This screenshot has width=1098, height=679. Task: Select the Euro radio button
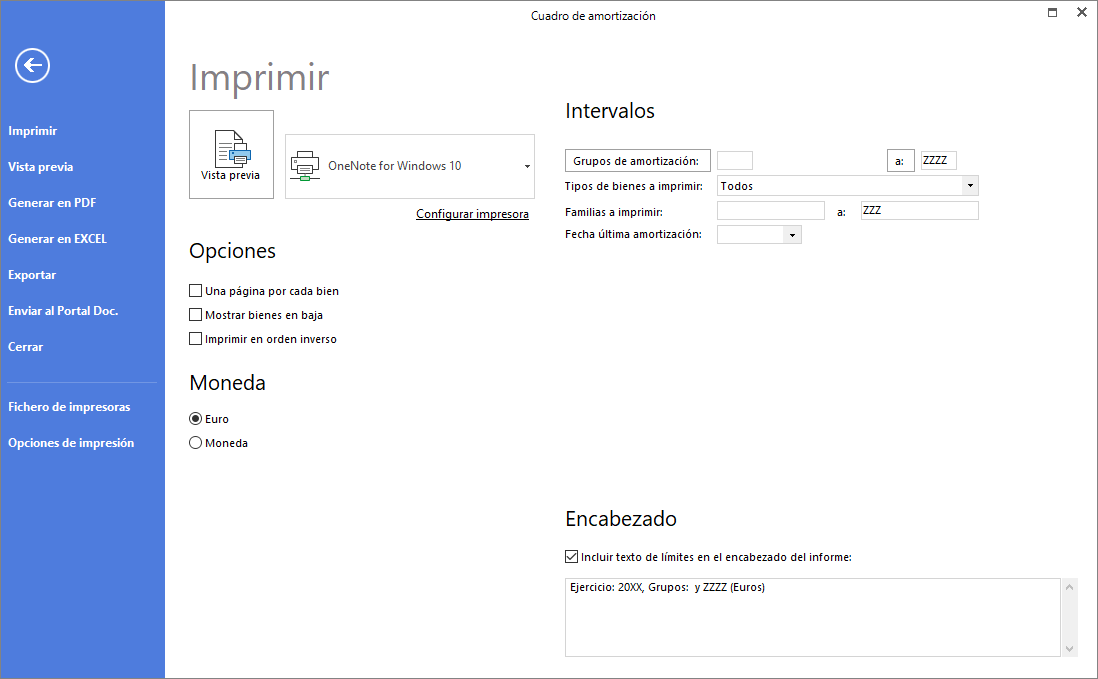195,419
